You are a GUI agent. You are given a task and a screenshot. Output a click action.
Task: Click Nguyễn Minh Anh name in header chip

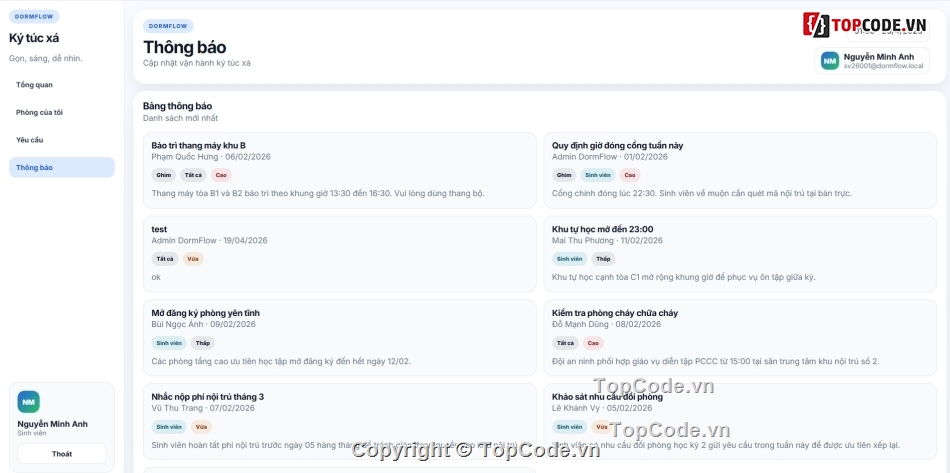(x=879, y=57)
